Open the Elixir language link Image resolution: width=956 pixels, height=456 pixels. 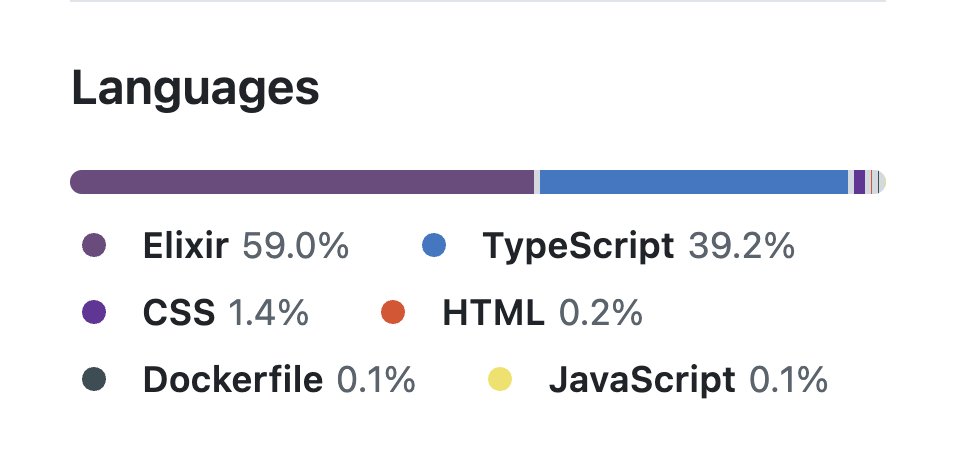click(215, 246)
